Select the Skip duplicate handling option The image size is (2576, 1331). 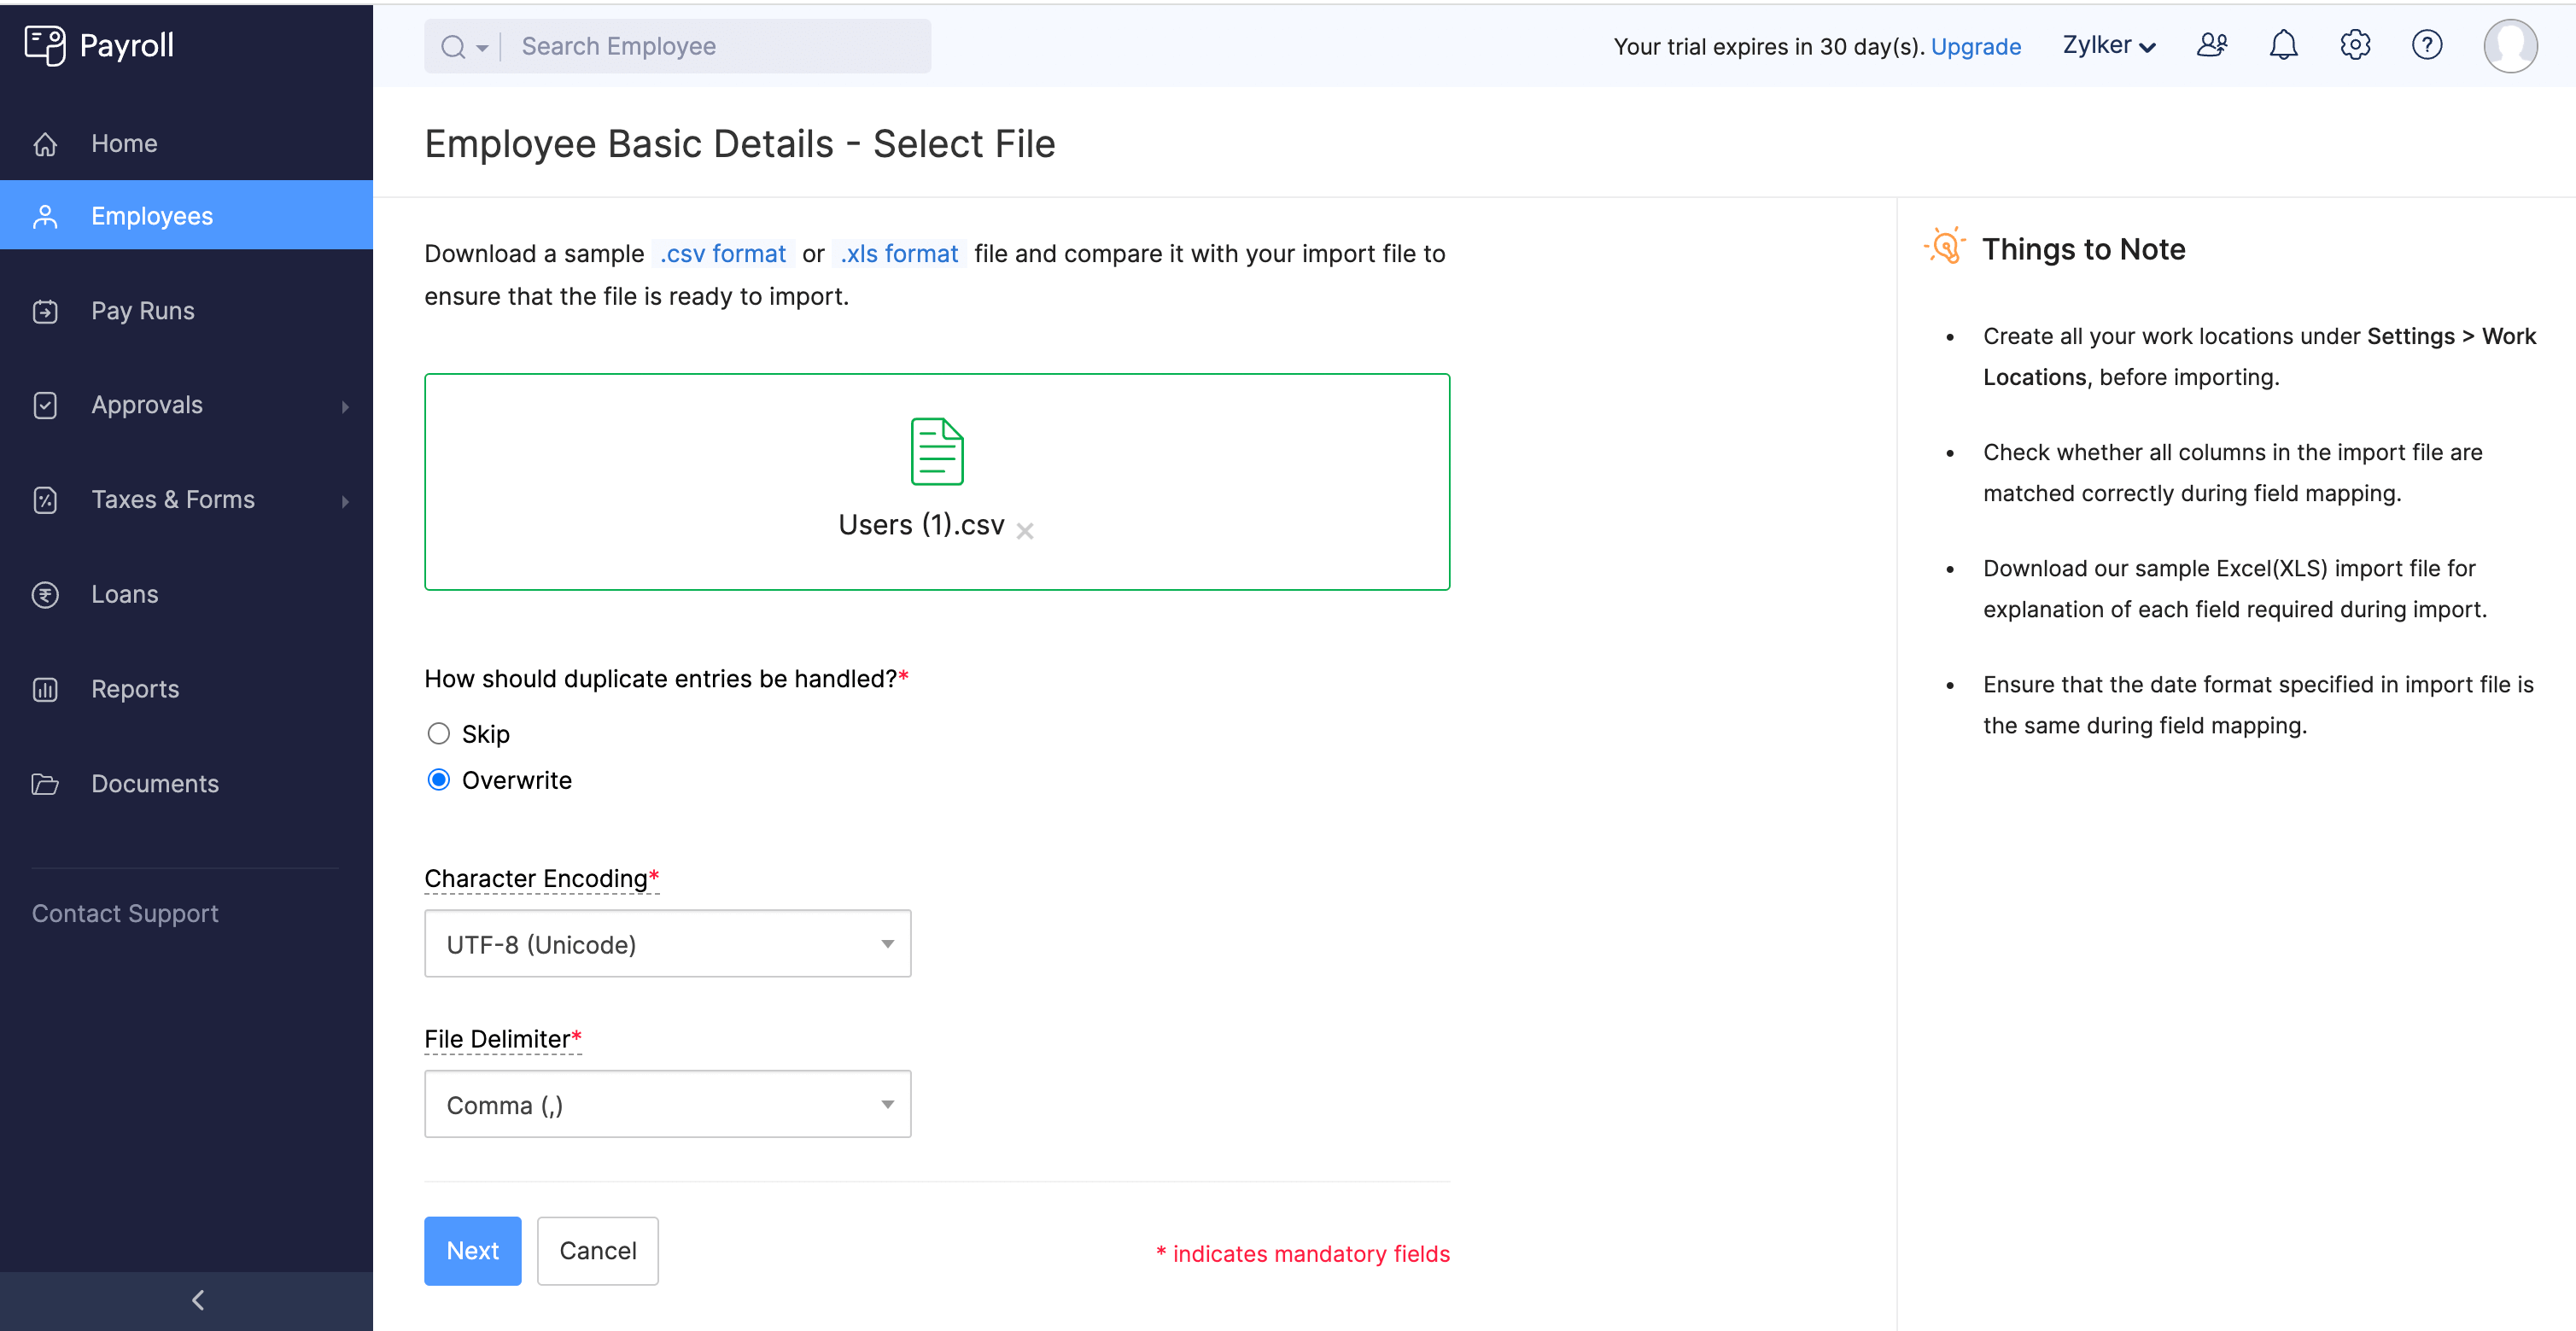click(x=438, y=733)
